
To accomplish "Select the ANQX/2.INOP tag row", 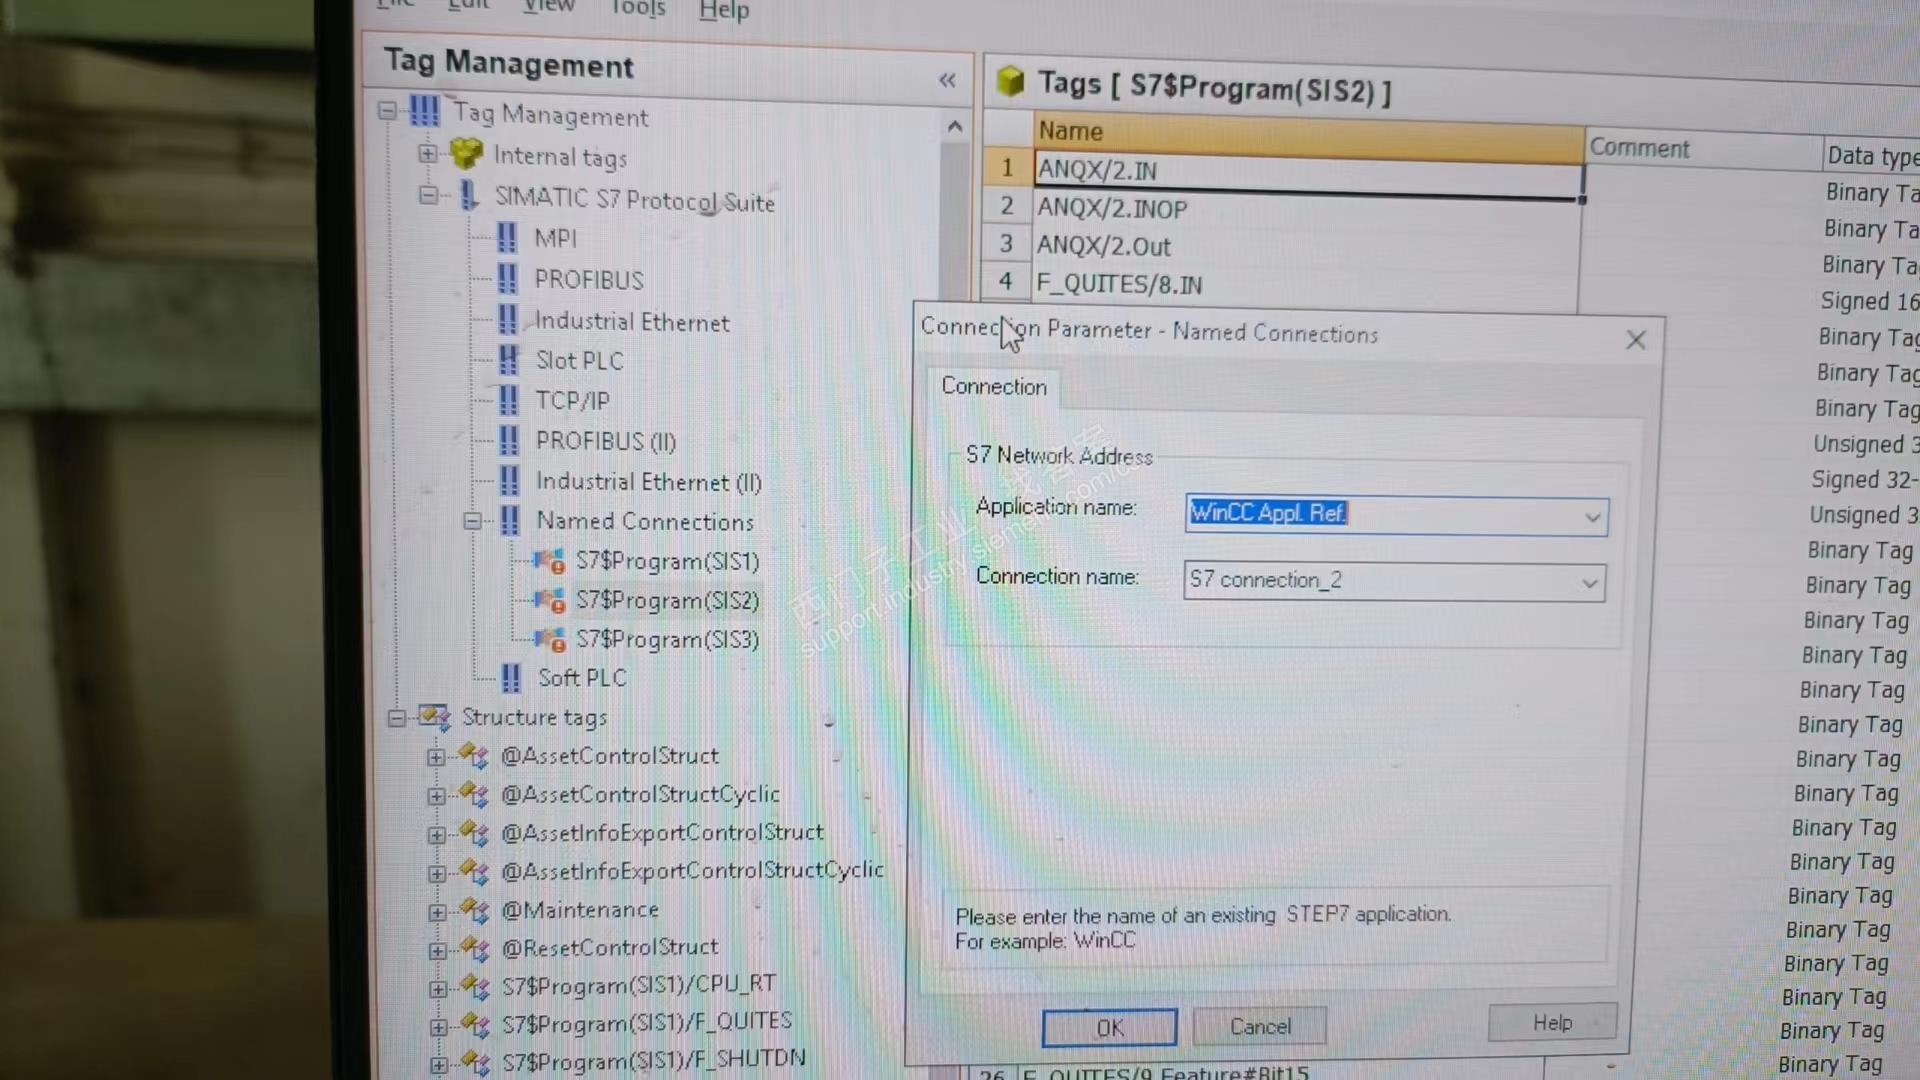I will click(x=1112, y=209).
